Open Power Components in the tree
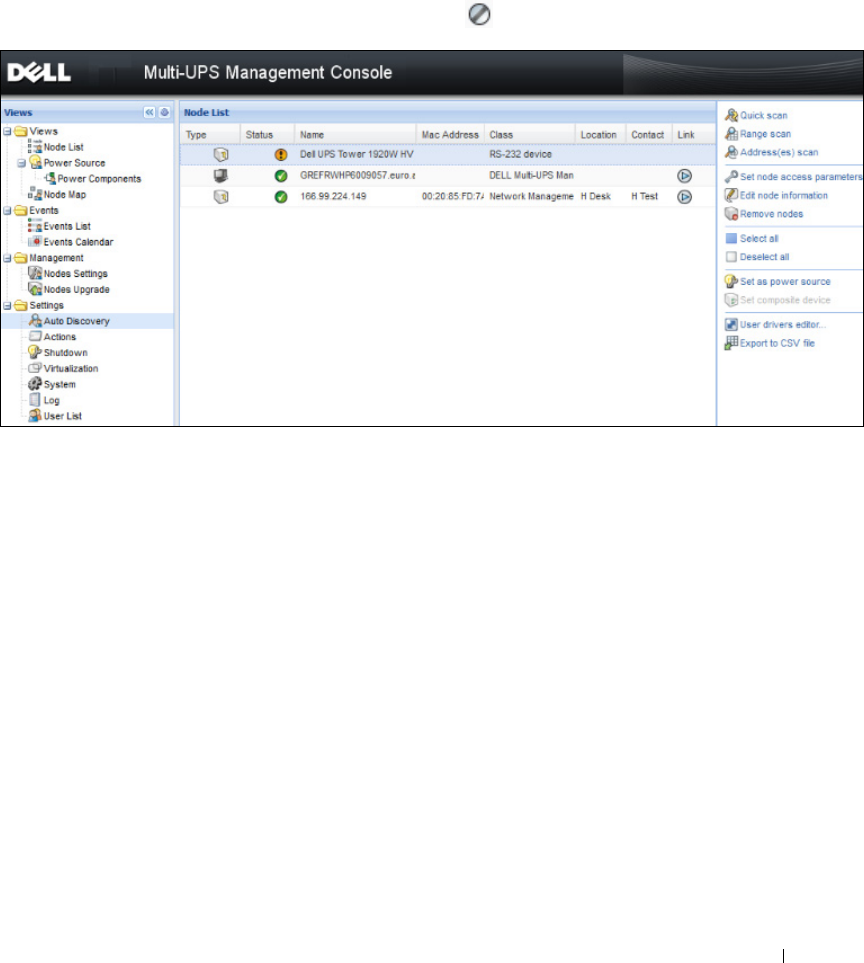This screenshot has height=963, width=864. coord(99,179)
